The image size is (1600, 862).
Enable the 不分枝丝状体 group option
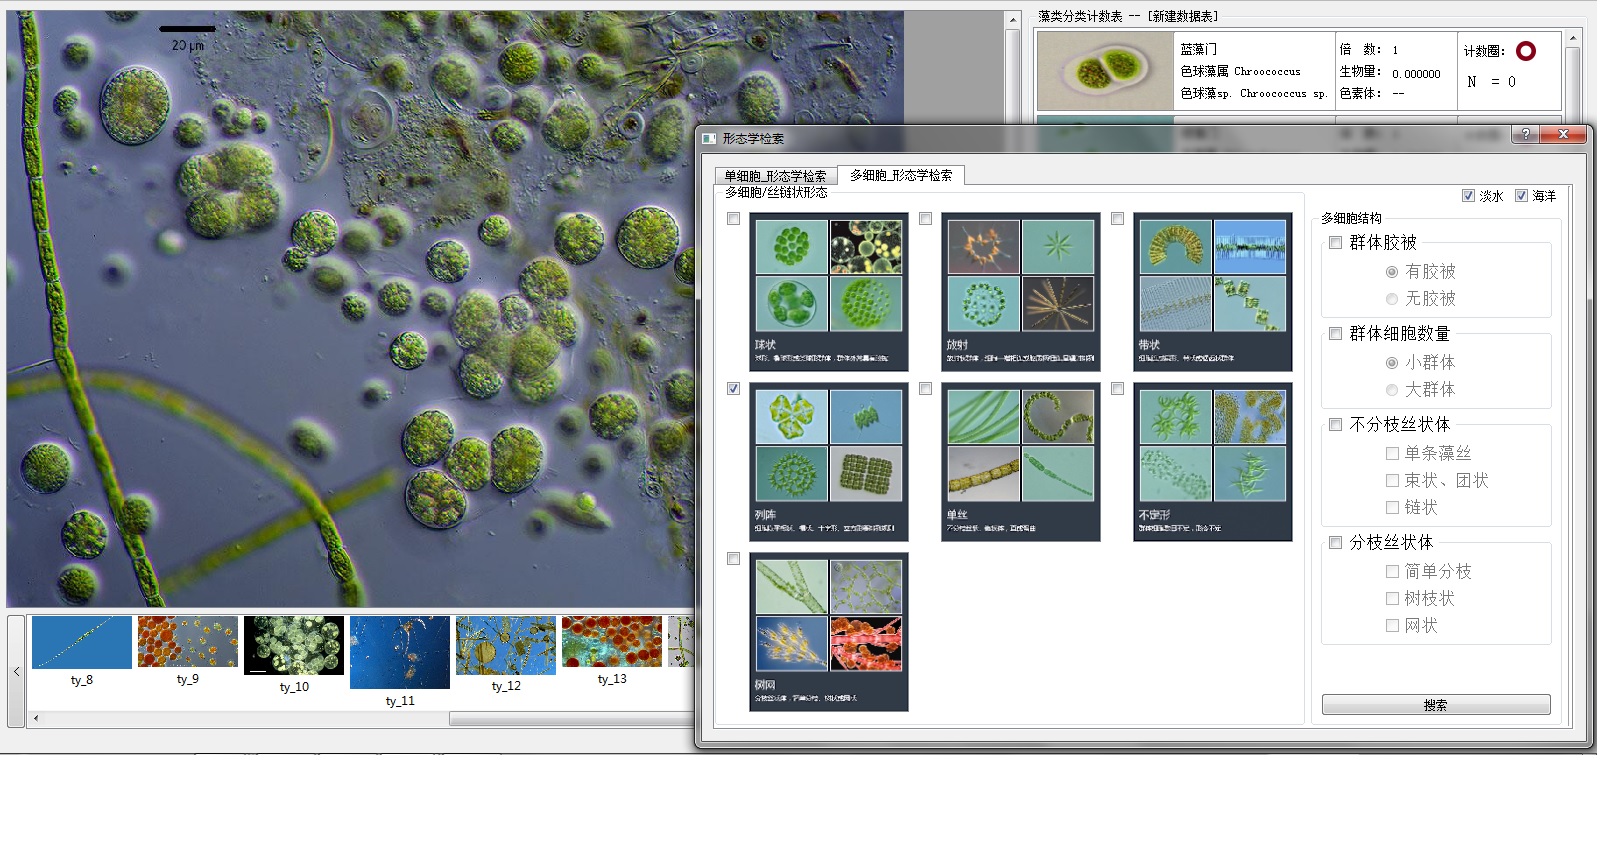(x=1335, y=424)
